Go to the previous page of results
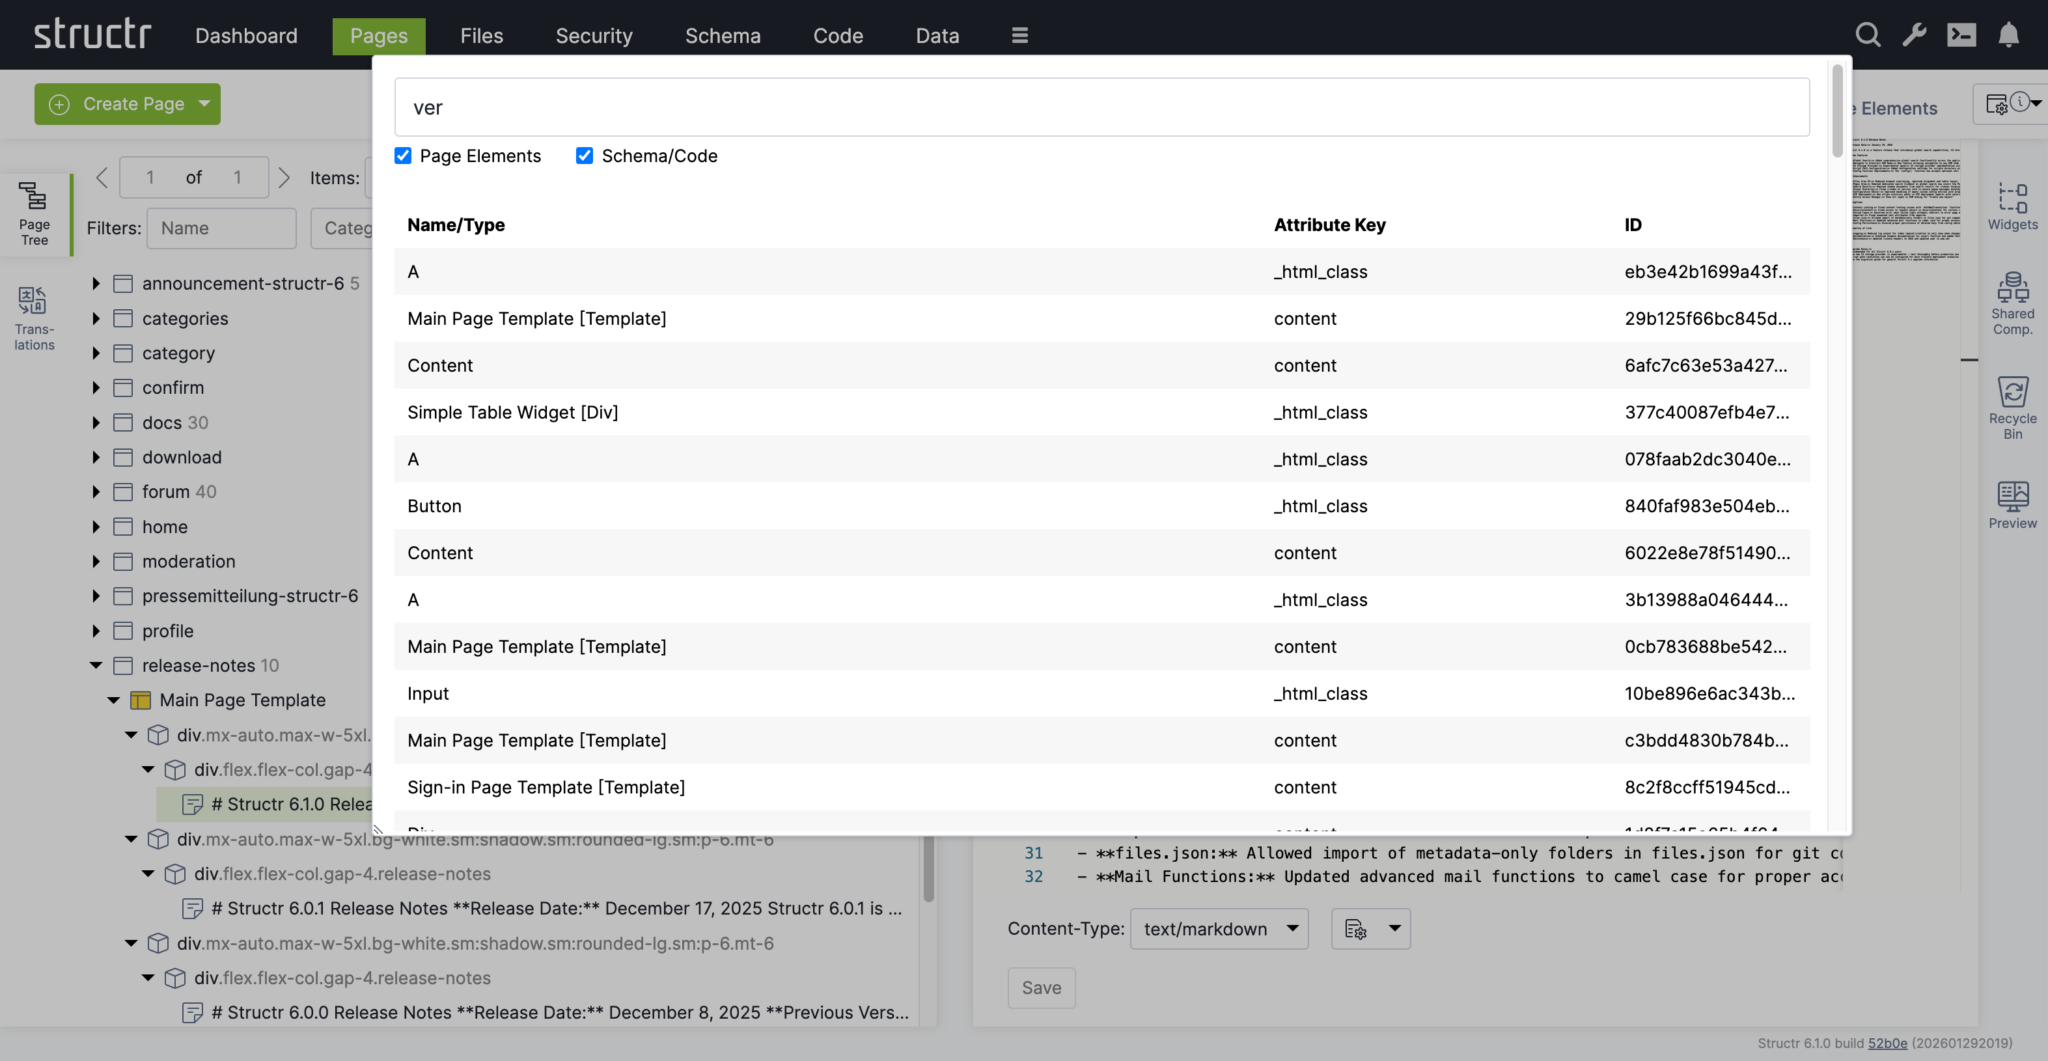 [x=101, y=177]
